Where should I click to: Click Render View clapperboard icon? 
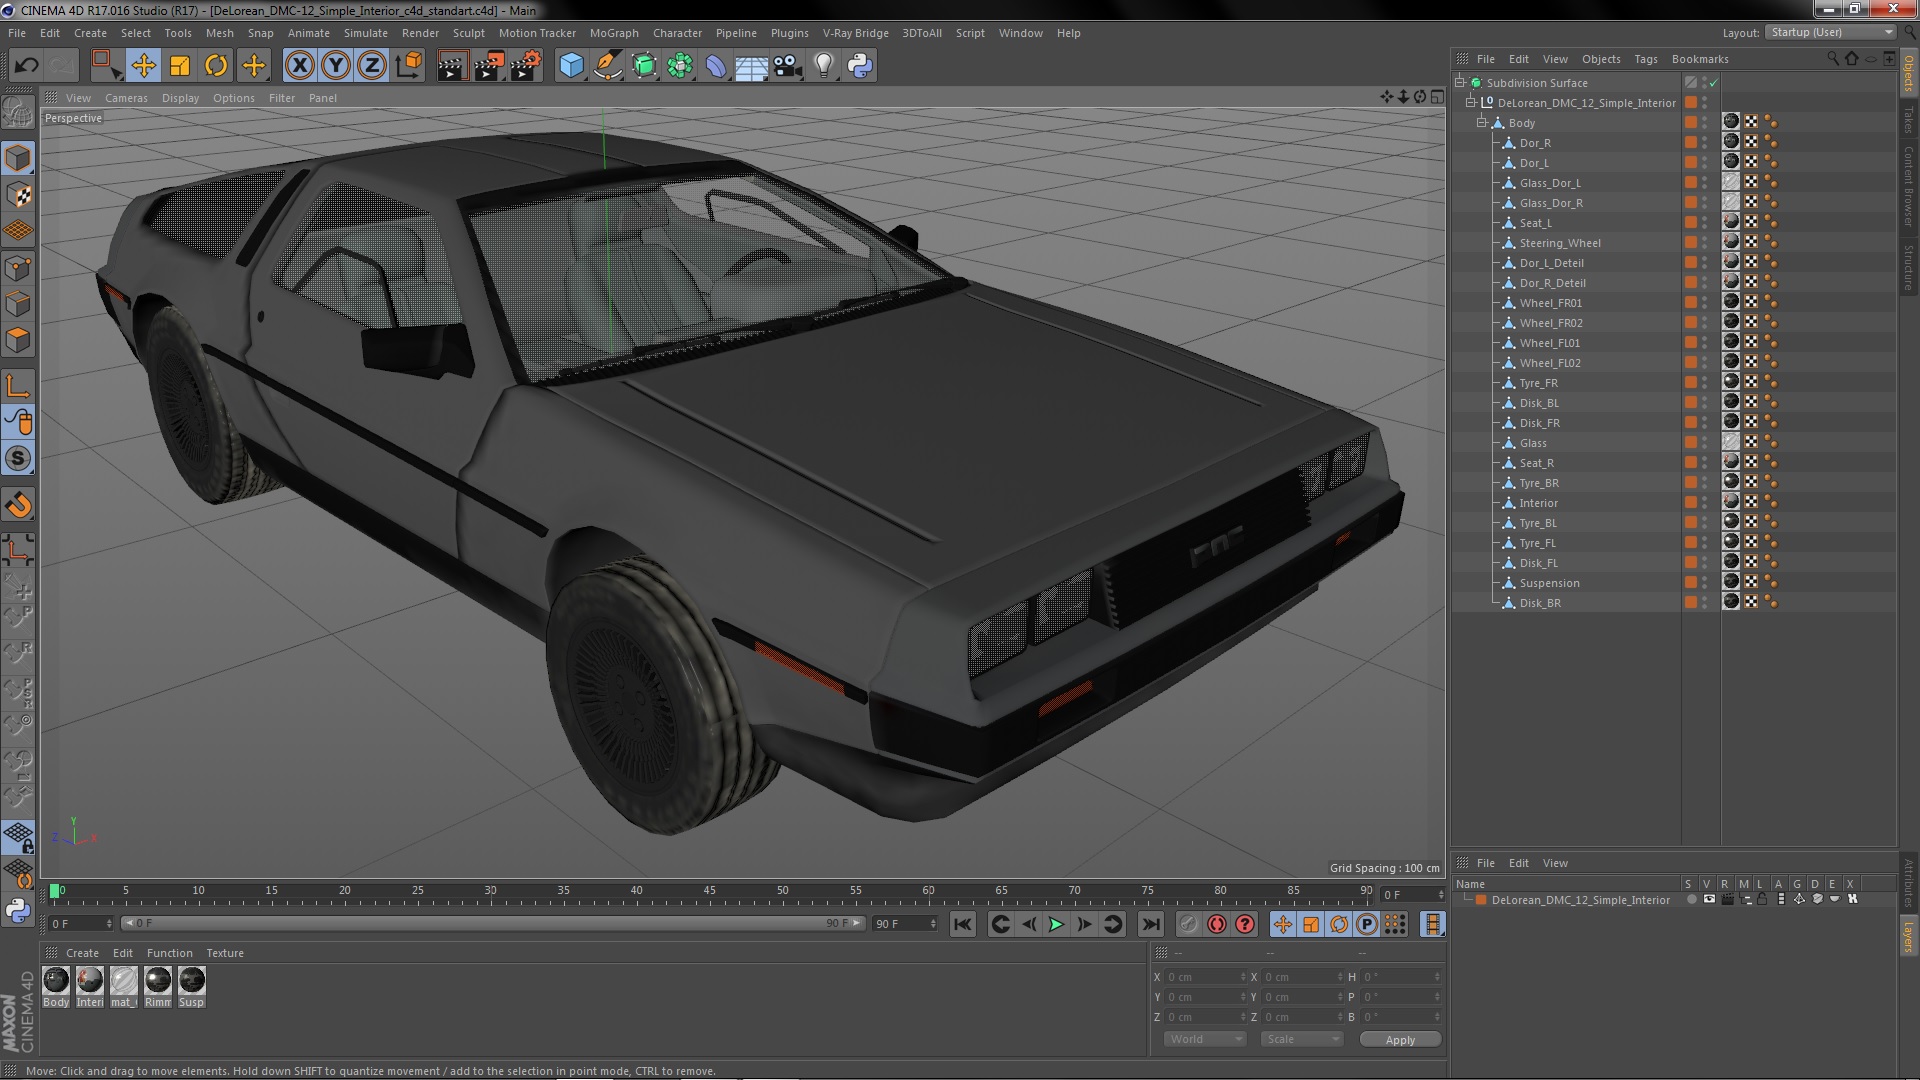tap(451, 66)
